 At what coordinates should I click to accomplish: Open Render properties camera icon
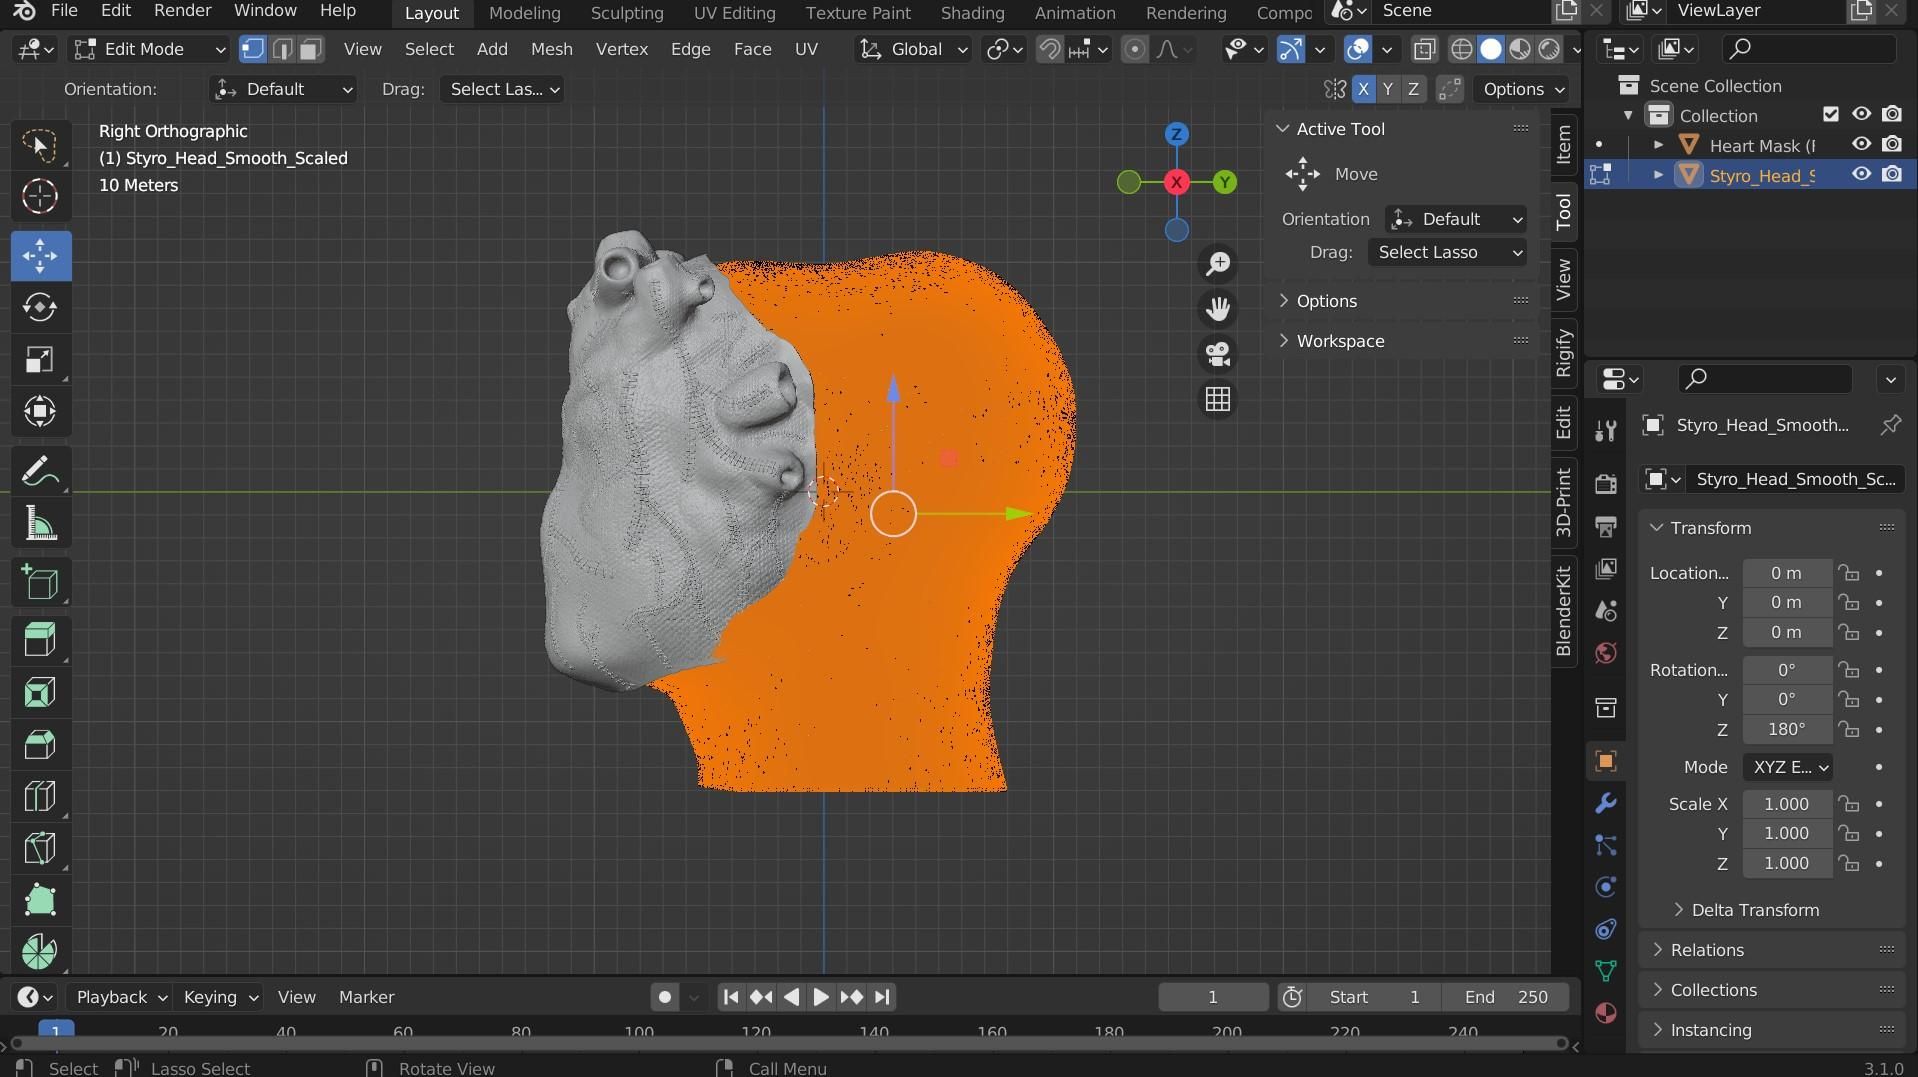(1605, 482)
